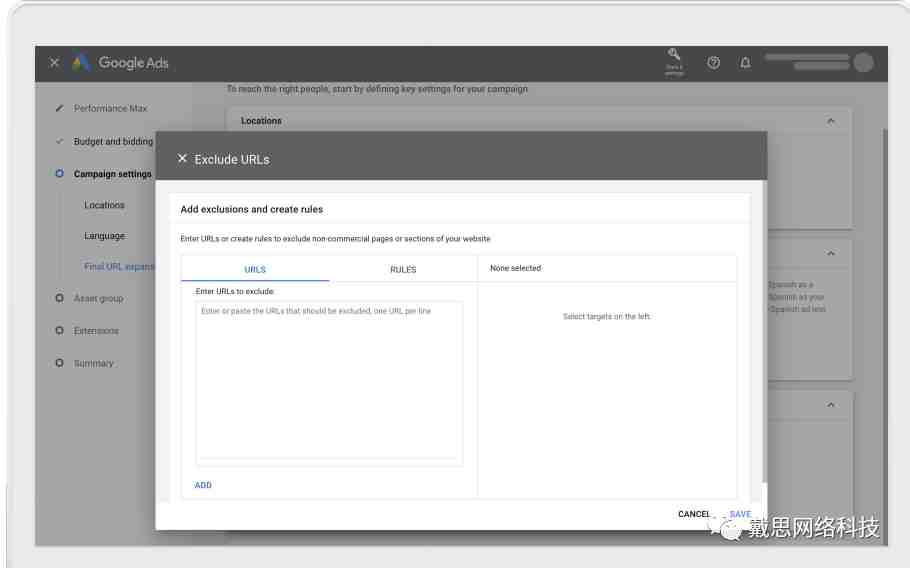Click the 'Select targets on the left' text
Viewport: 910px width, 568px height.
[607, 316]
